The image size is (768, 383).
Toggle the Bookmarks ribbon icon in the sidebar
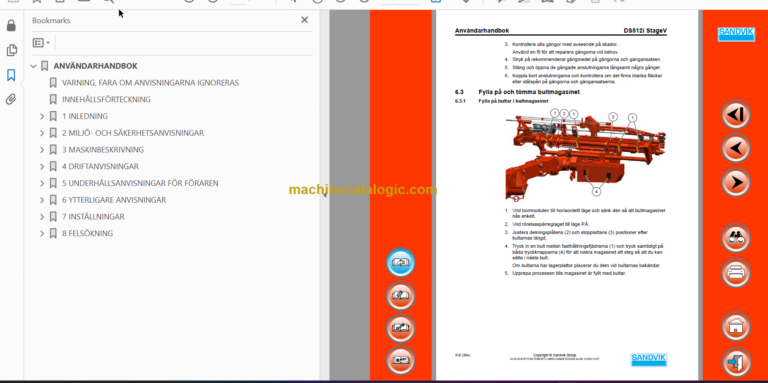coord(11,75)
